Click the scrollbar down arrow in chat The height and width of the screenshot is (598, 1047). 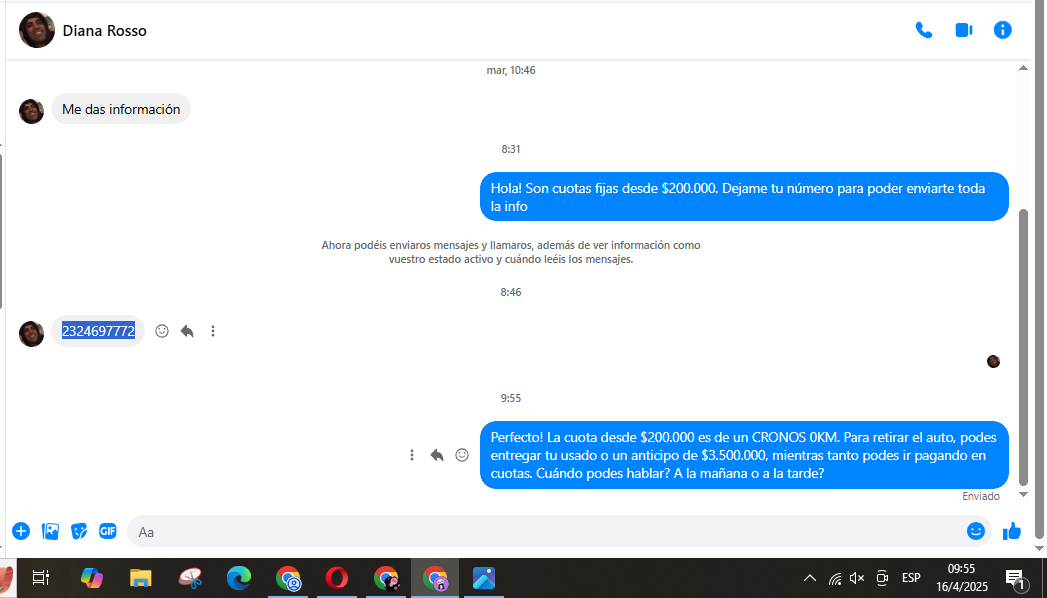click(1023, 494)
